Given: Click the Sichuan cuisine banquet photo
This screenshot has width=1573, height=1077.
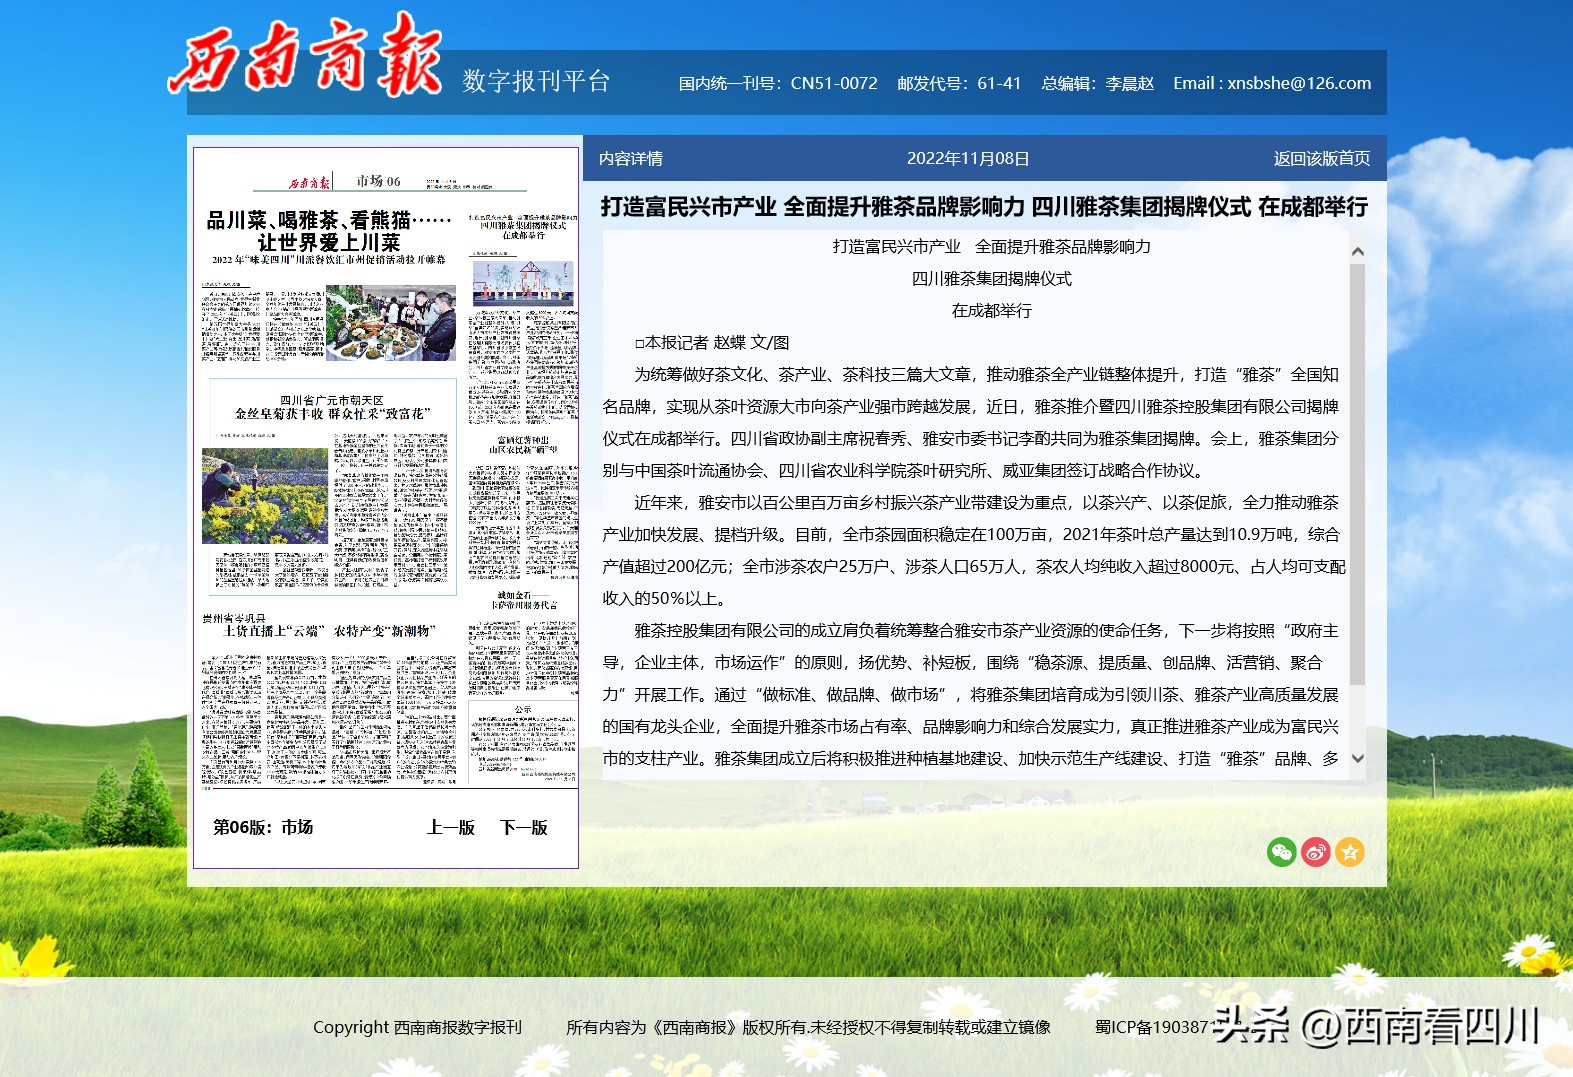Looking at the screenshot, I should [391, 323].
